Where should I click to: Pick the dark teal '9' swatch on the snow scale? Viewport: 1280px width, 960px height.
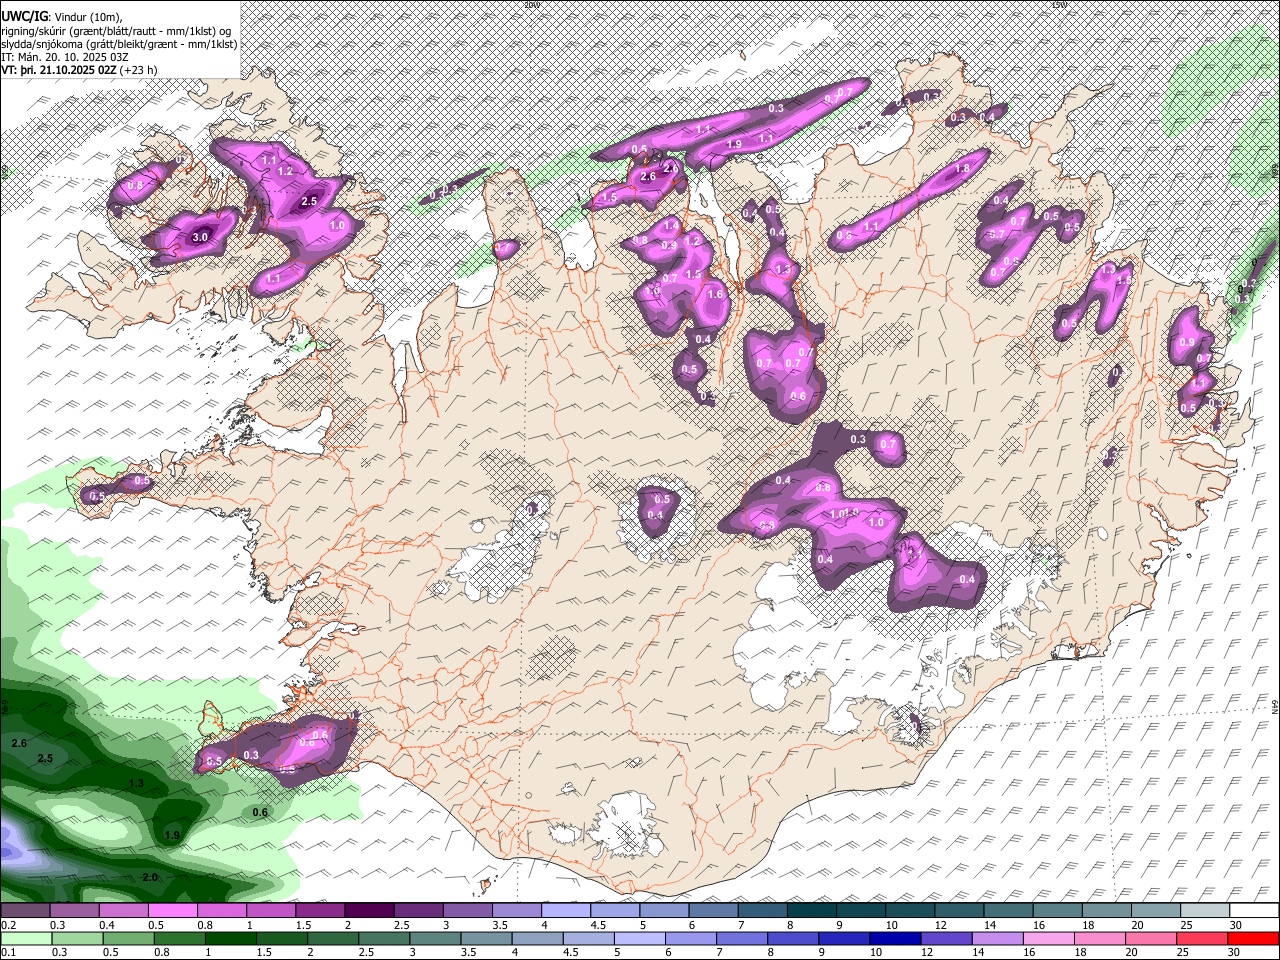pos(861,911)
